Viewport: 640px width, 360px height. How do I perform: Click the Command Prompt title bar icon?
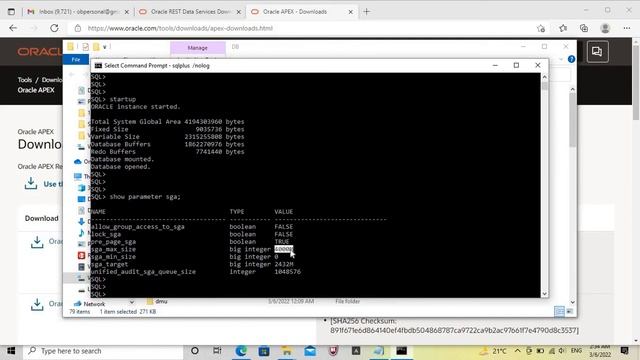click(98, 65)
